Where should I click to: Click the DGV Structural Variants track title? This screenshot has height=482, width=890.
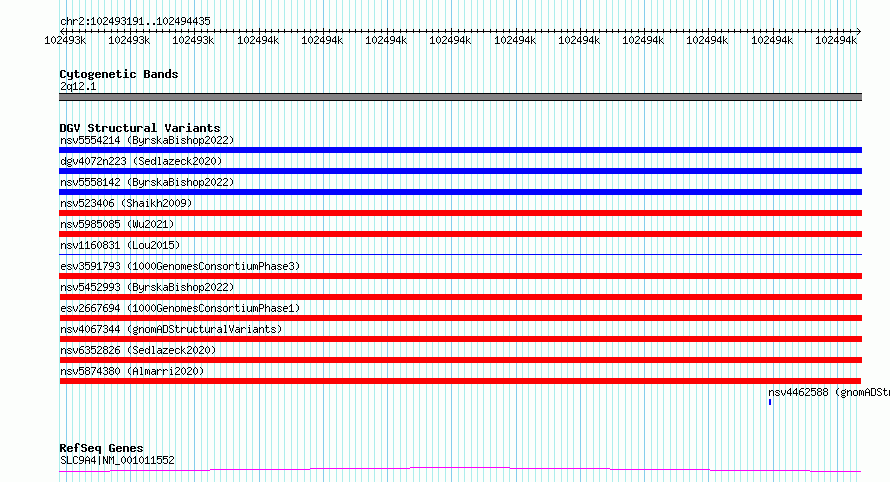(x=140, y=128)
